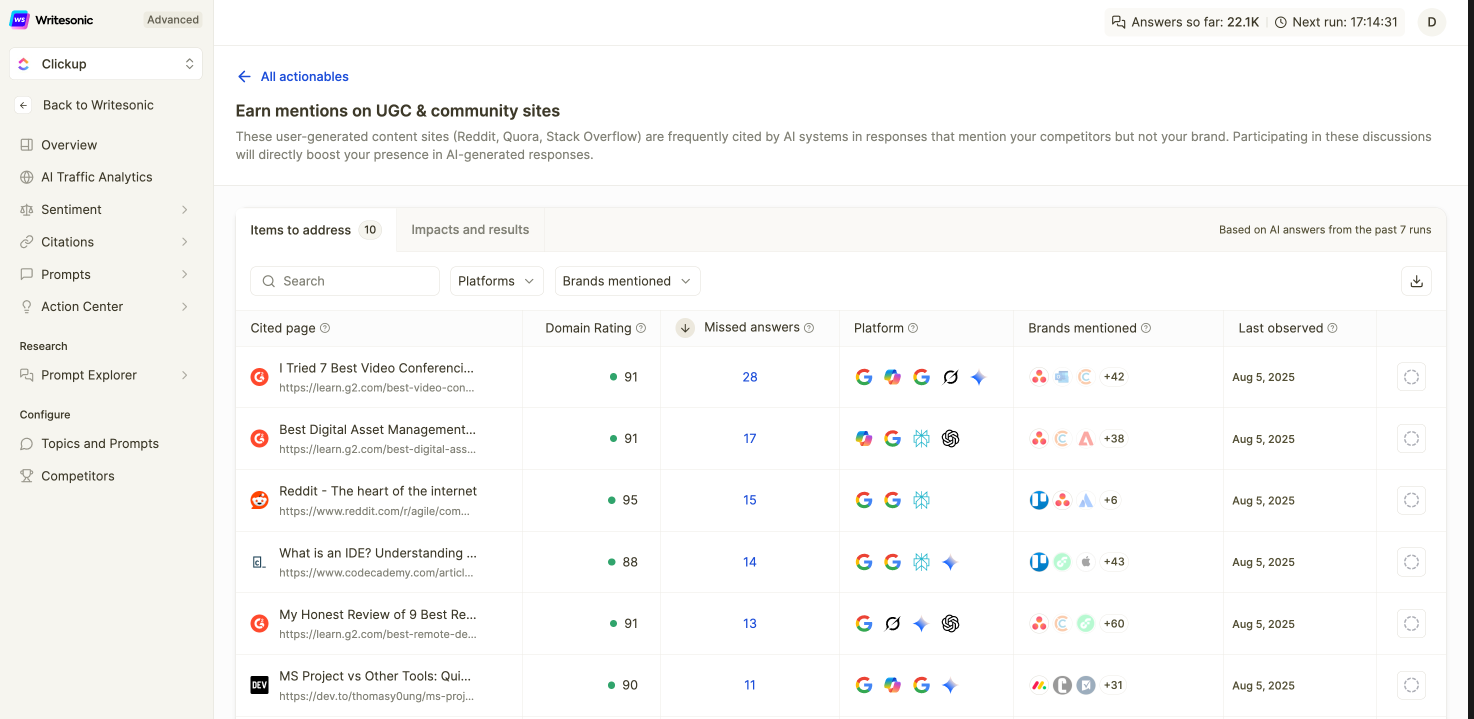Click the Answers so far counter
The height and width of the screenshot is (719, 1474).
[1185, 22]
